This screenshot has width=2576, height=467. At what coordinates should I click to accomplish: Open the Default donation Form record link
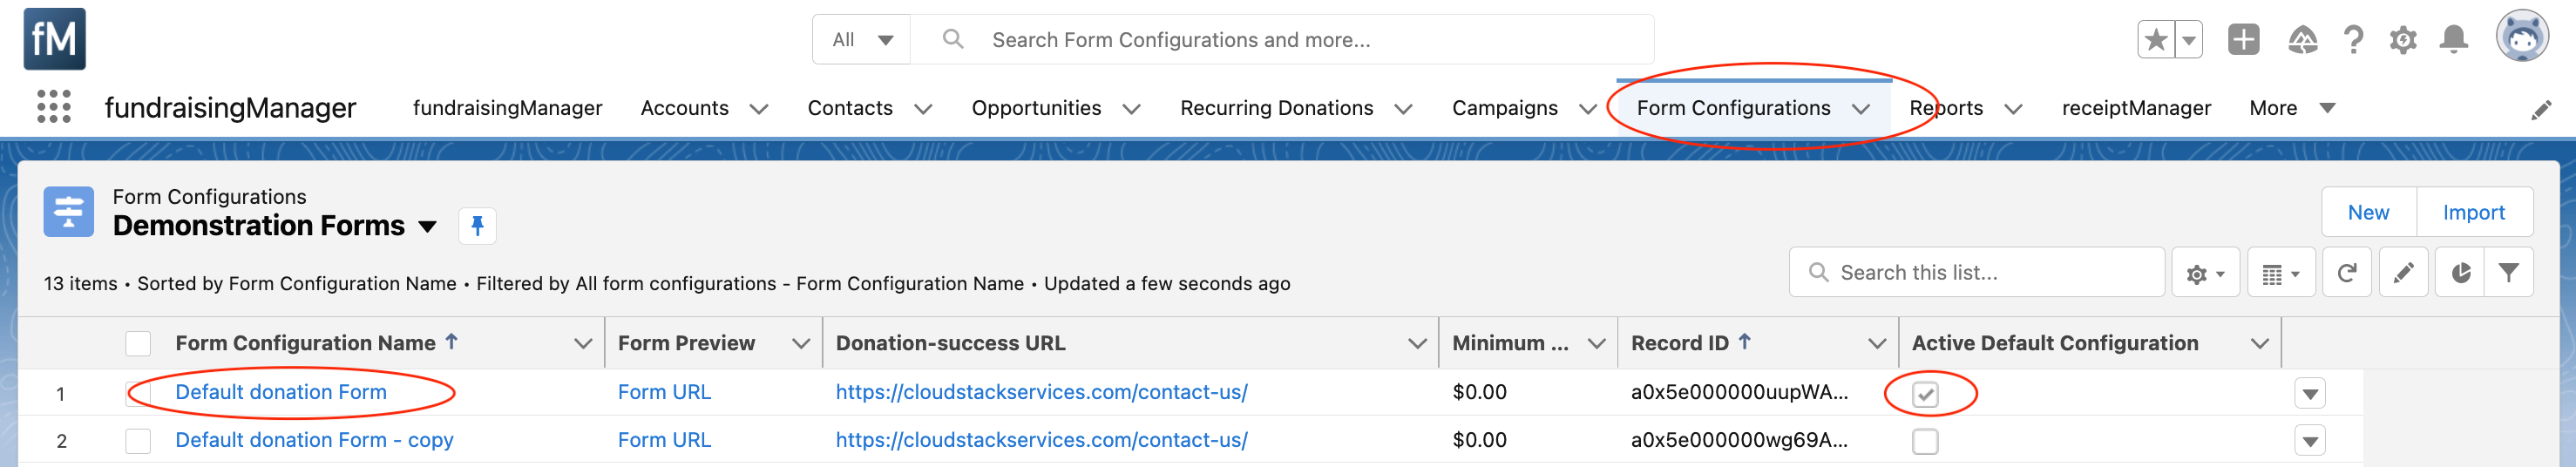pyautogui.click(x=281, y=392)
